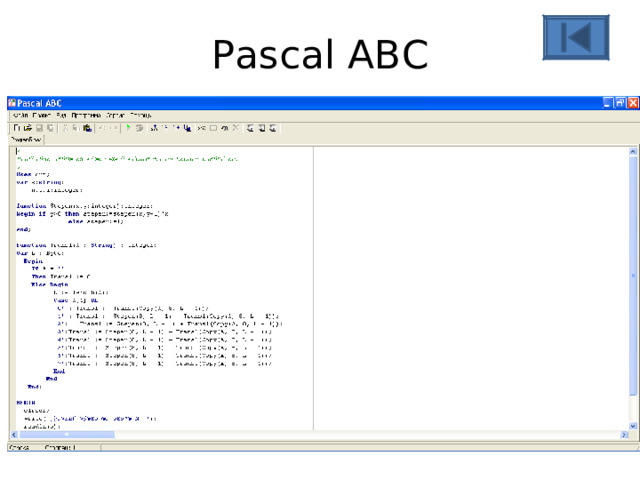Click the Redo arrow icon

tap(113, 128)
